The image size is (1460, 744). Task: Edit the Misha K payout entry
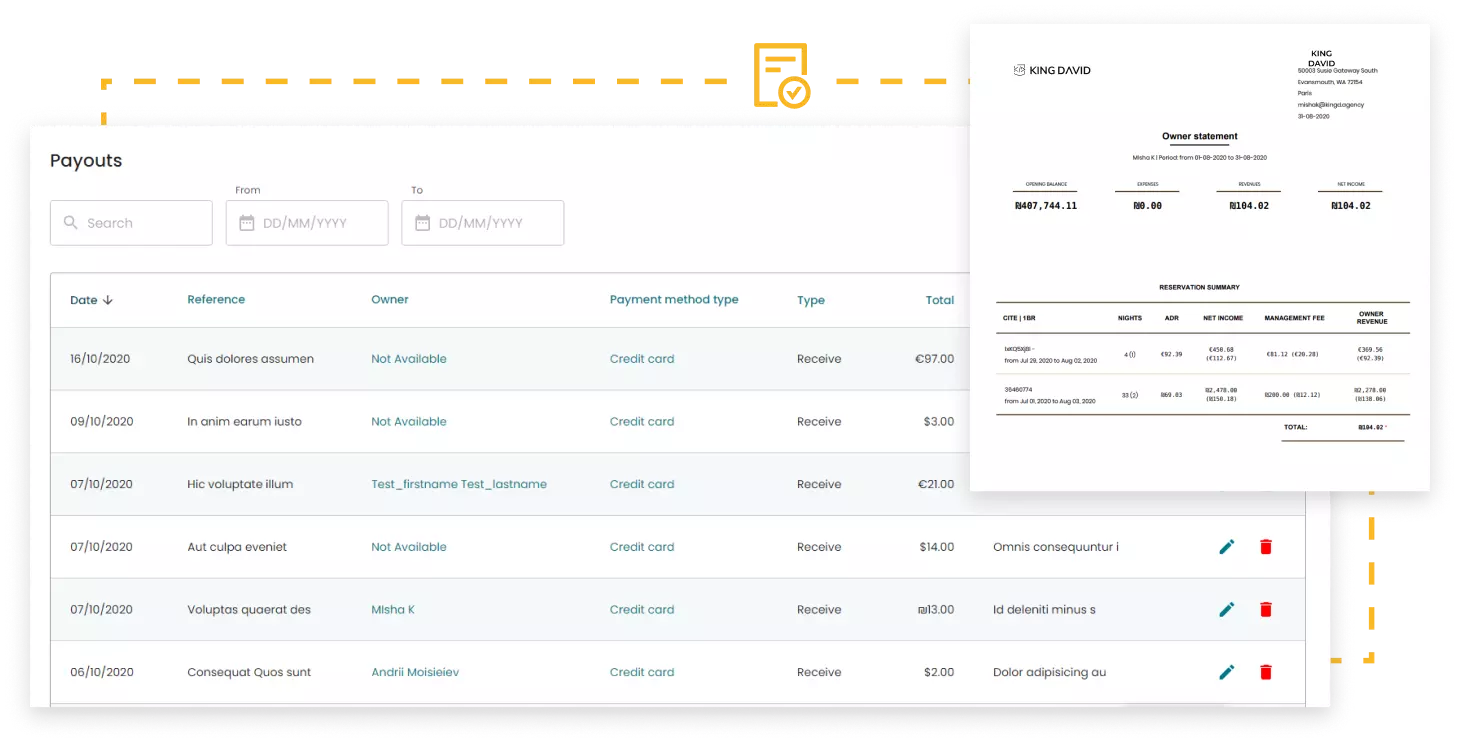point(1226,610)
